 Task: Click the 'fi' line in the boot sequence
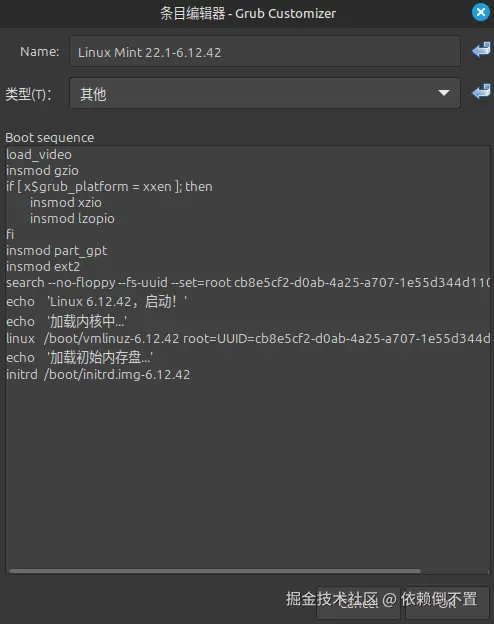point(10,234)
